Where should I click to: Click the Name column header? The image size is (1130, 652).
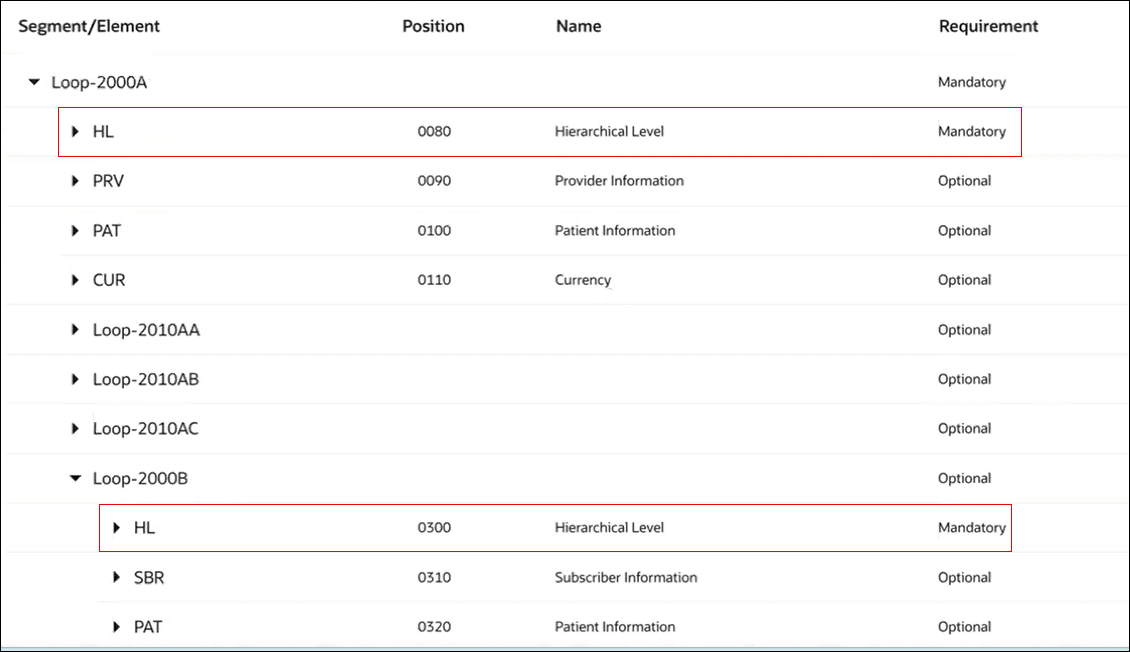pos(578,26)
